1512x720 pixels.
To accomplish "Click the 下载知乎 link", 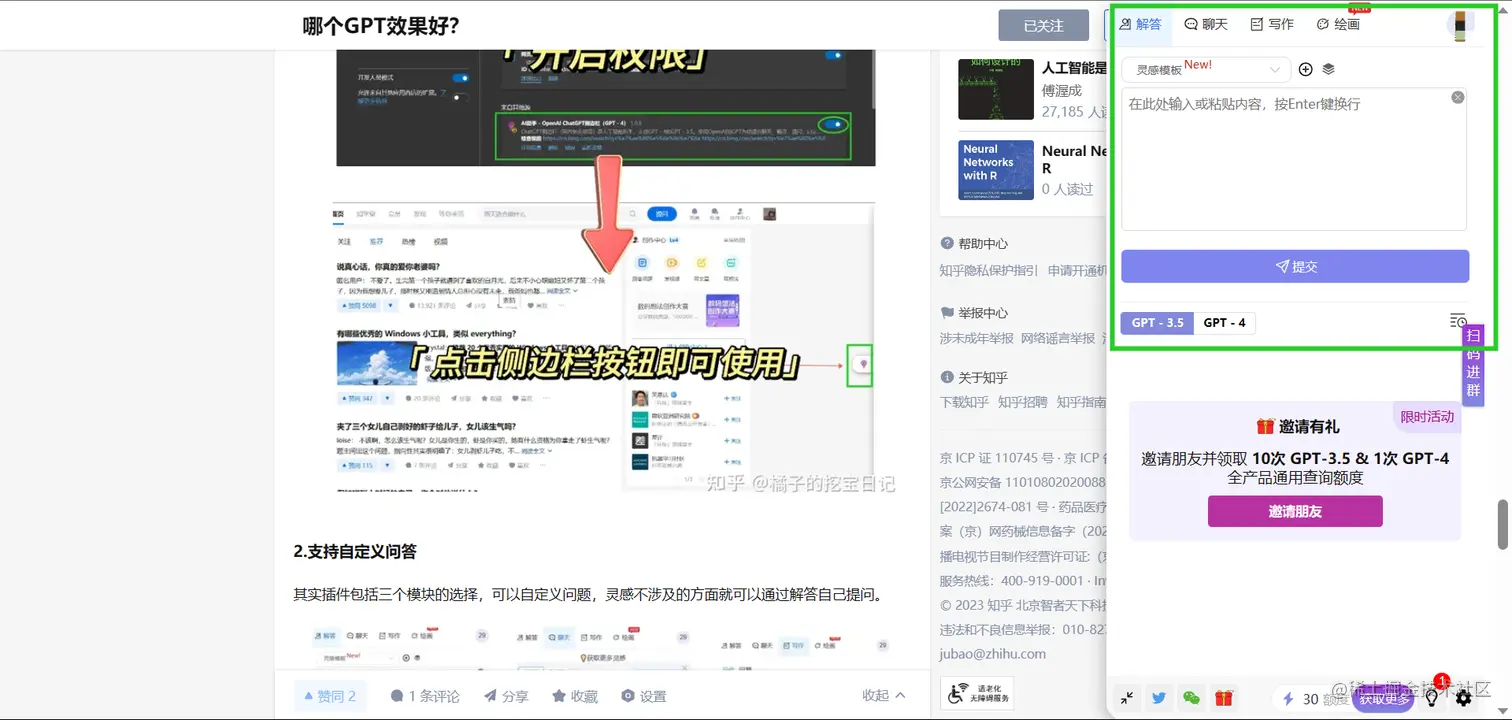I will (964, 402).
